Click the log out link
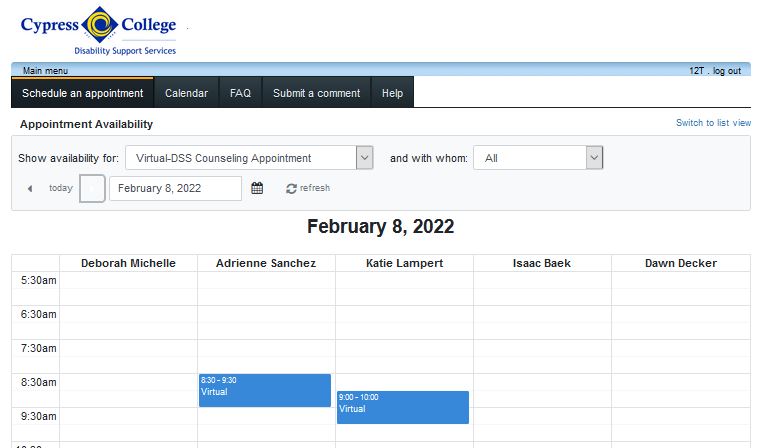The width and height of the screenshot is (757, 448). coord(727,70)
